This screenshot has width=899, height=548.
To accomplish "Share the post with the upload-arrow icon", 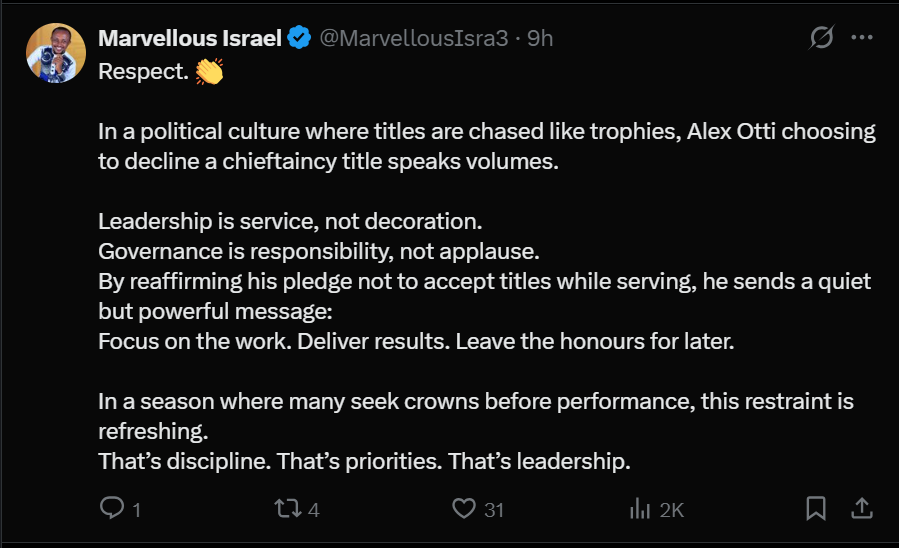I will 862,509.
